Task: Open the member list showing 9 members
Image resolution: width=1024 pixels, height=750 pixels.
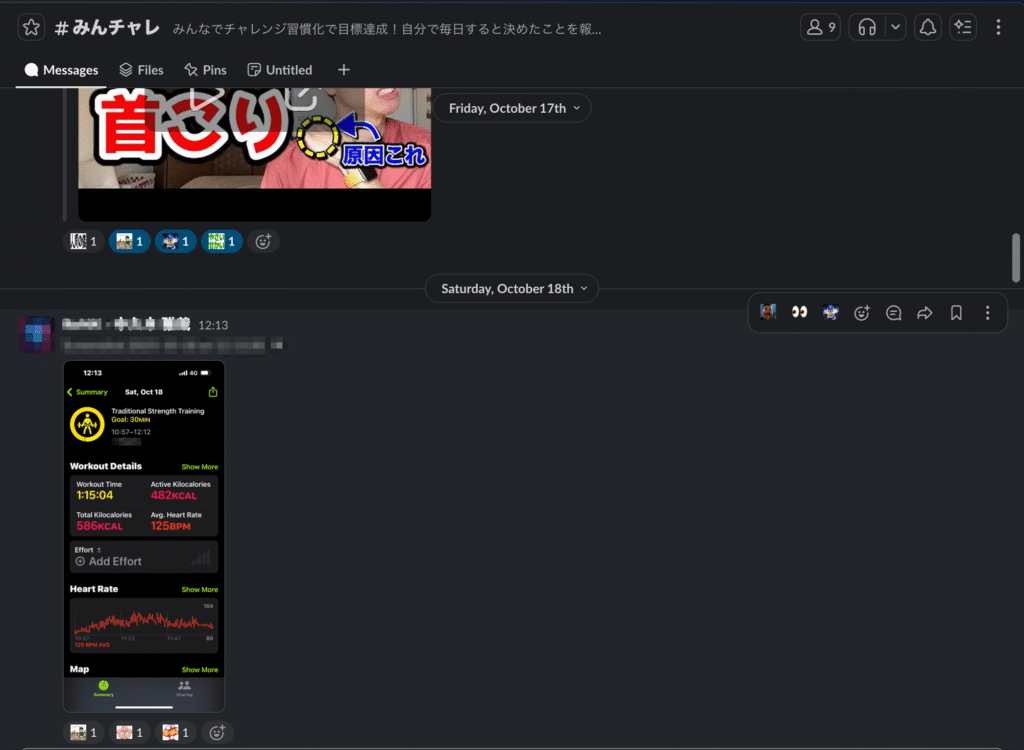Action: 820,28
